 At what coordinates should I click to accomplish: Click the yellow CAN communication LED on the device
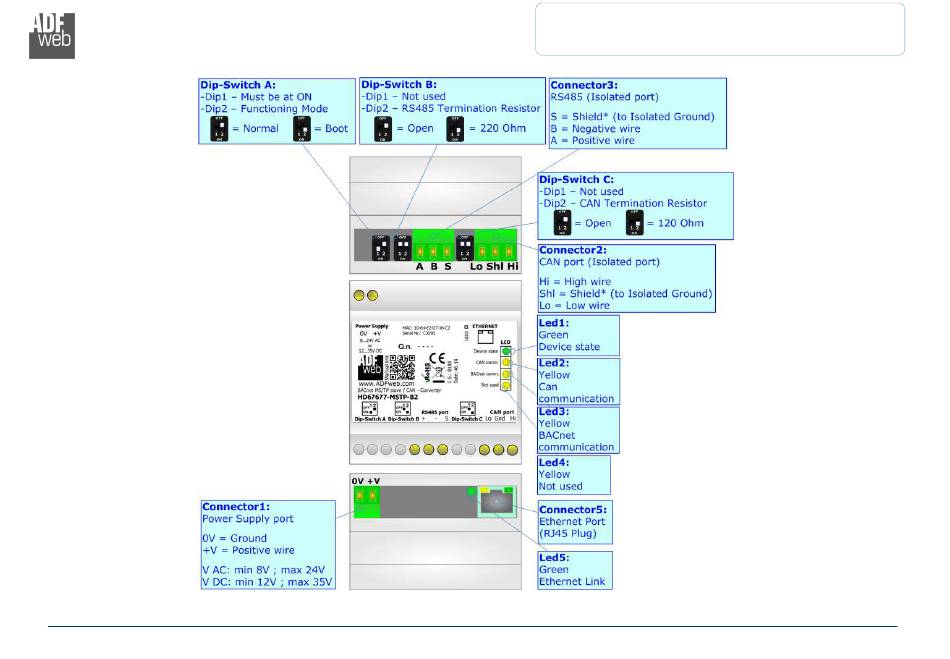pos(507,362)
